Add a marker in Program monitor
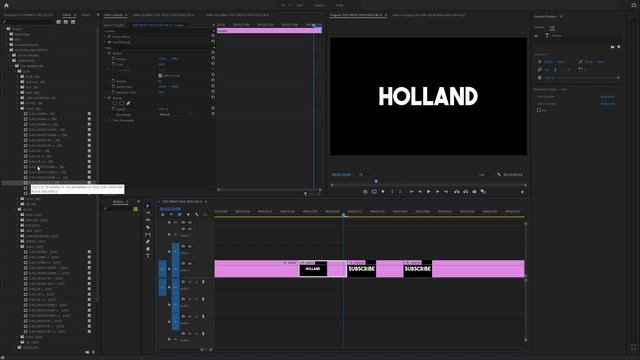Screen dimensions: 640x360 (383, 191)
